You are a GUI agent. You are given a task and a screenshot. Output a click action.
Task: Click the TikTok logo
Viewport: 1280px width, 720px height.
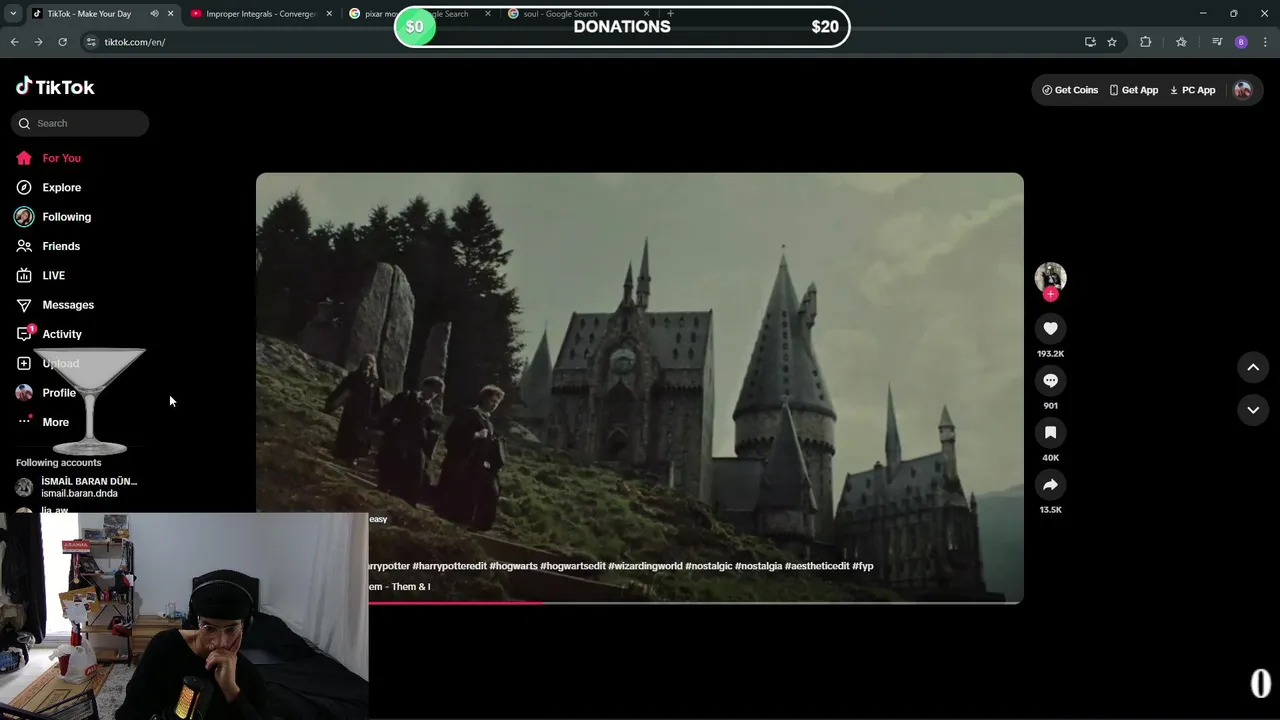click(x=55, y=87)
